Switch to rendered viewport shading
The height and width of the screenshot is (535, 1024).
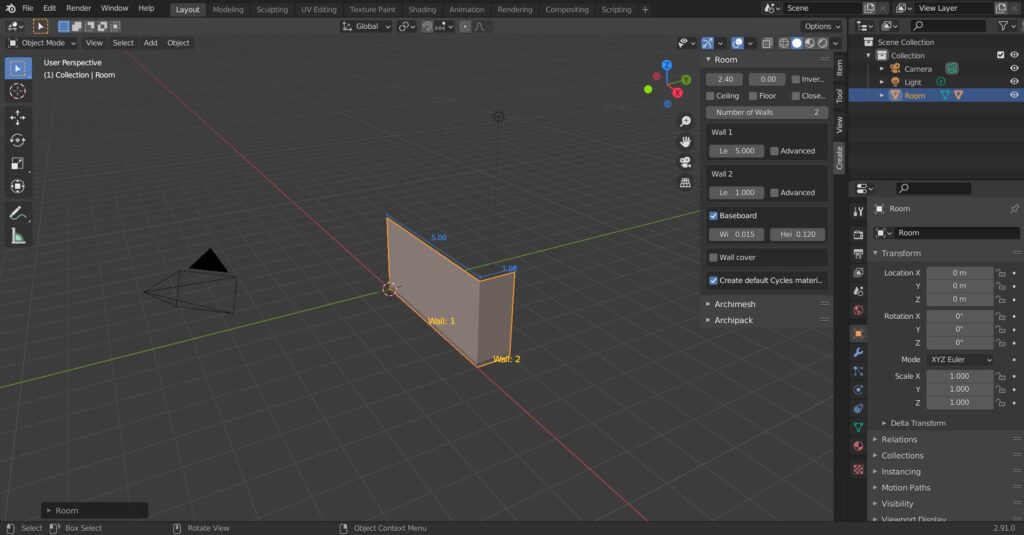[x=823, y=43]
